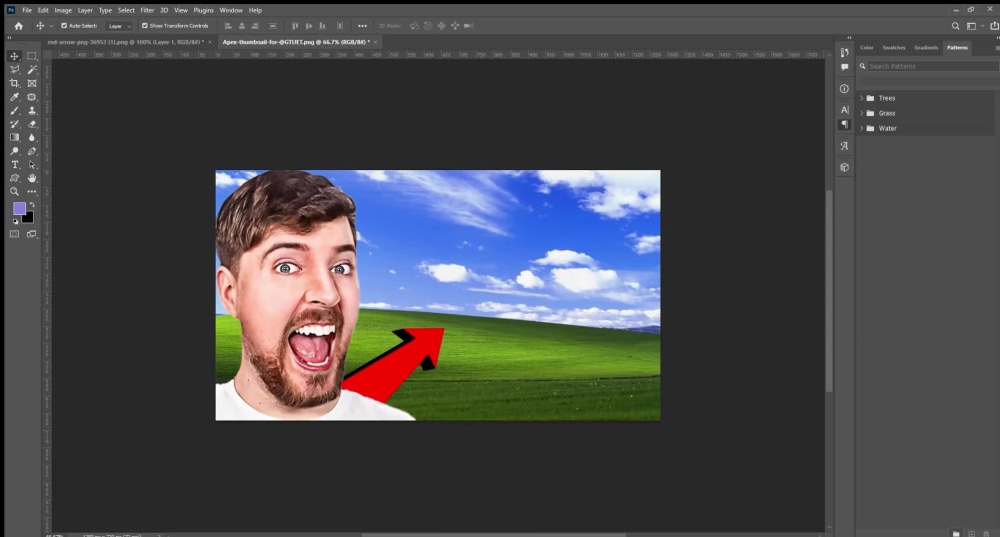Select the Crop tool
Screen dimensions: 1000x537
click(x=15, y=84)
